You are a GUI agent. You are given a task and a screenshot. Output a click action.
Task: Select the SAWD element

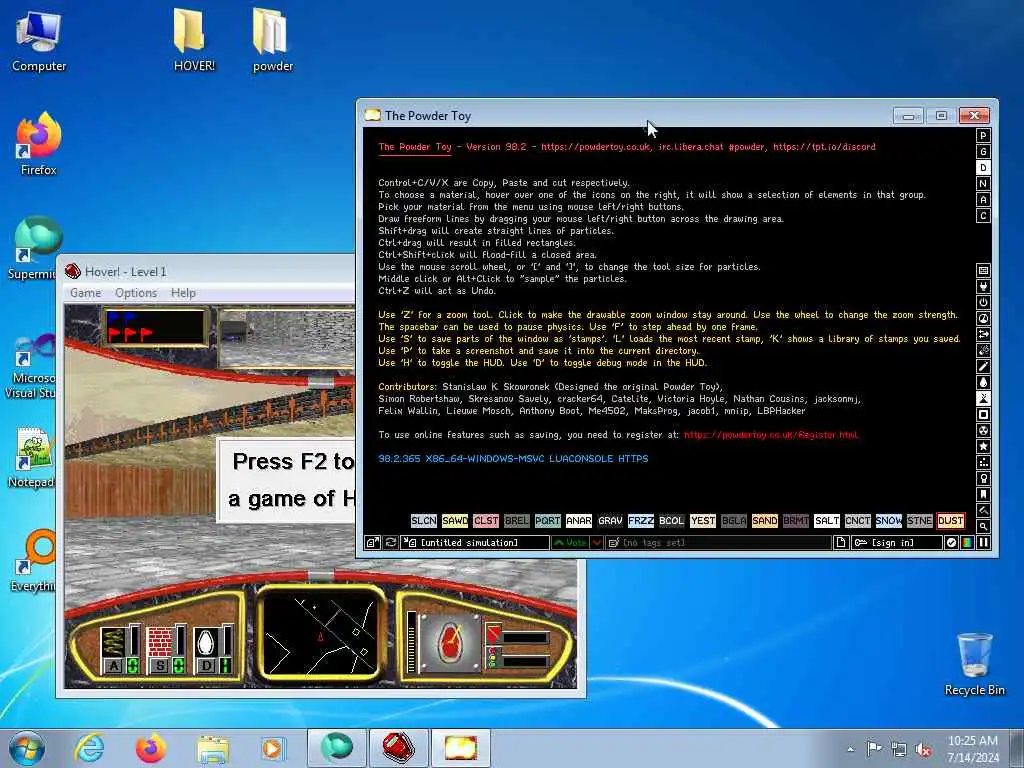pyautogui.click(x=455, y=520)
